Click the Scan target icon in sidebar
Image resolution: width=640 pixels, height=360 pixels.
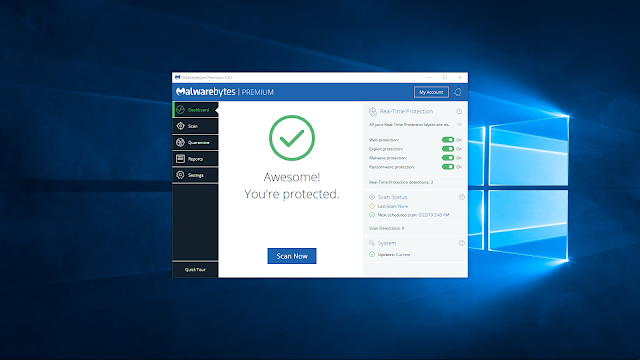[x=180, y=126]
